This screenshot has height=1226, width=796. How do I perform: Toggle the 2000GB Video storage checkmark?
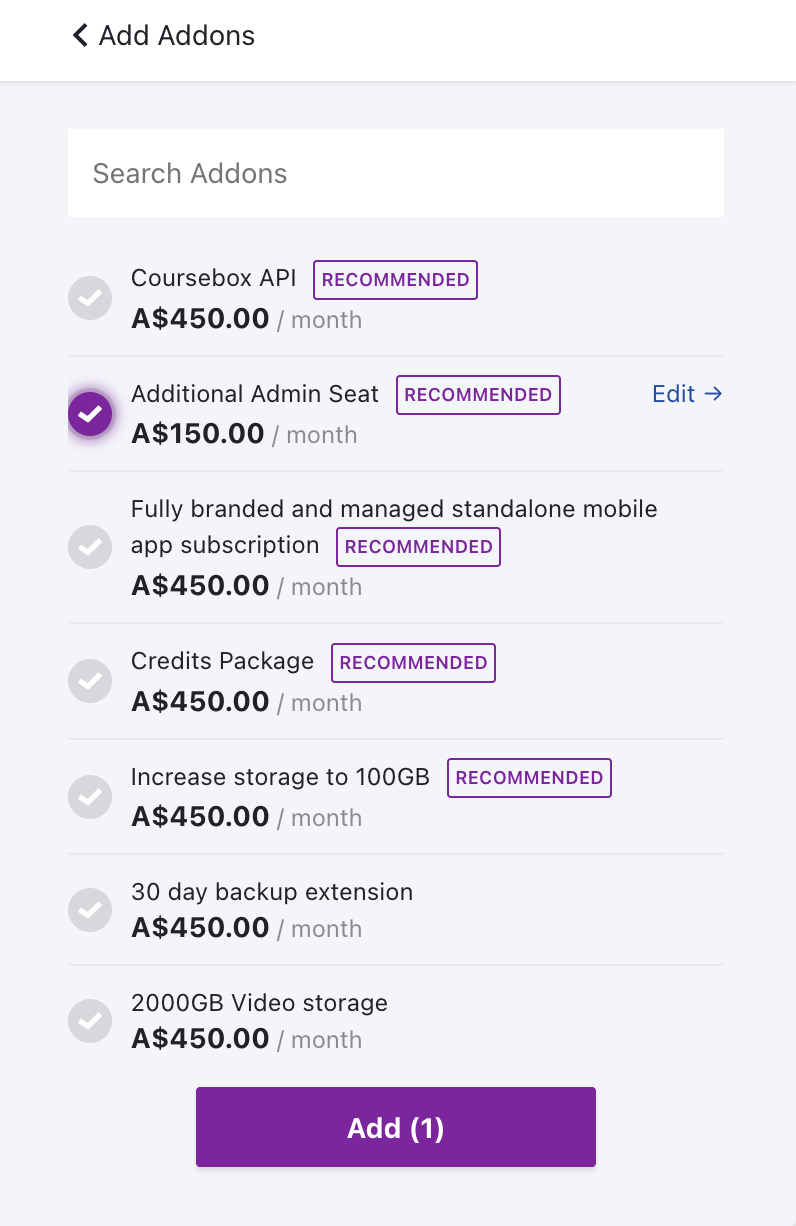click(90, 1021)
